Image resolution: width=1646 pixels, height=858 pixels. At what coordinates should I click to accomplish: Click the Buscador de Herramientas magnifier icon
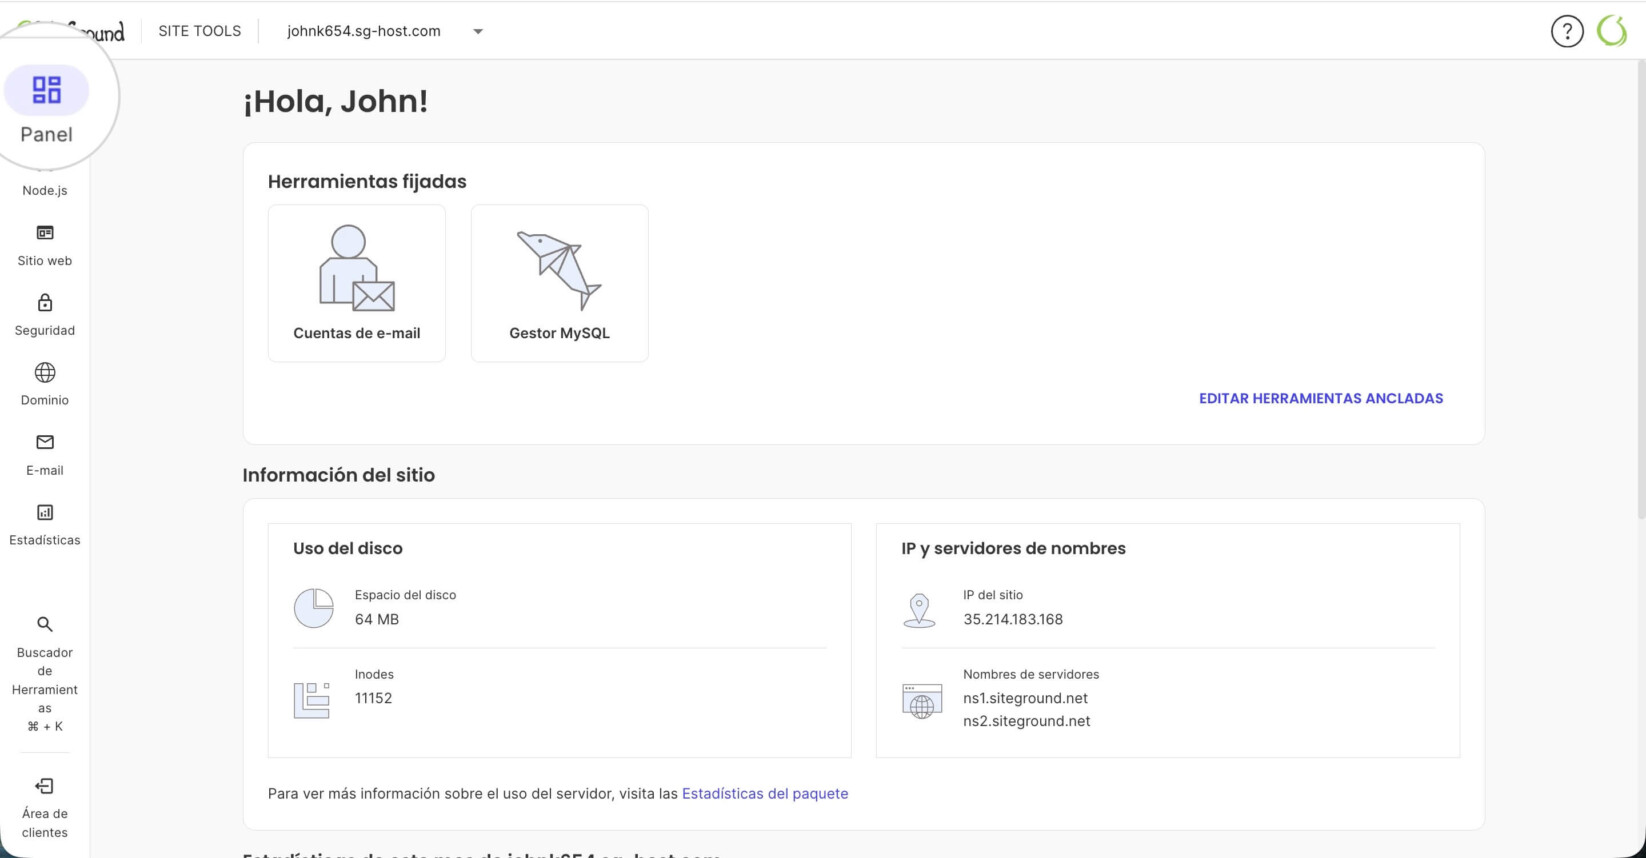click(45, 624)
